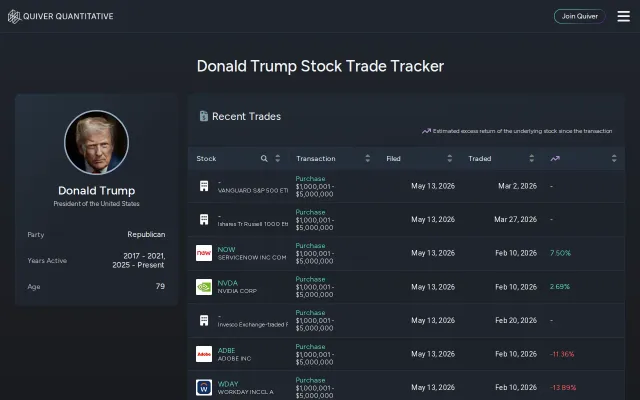Click the Republican party value

pos(146,234)
